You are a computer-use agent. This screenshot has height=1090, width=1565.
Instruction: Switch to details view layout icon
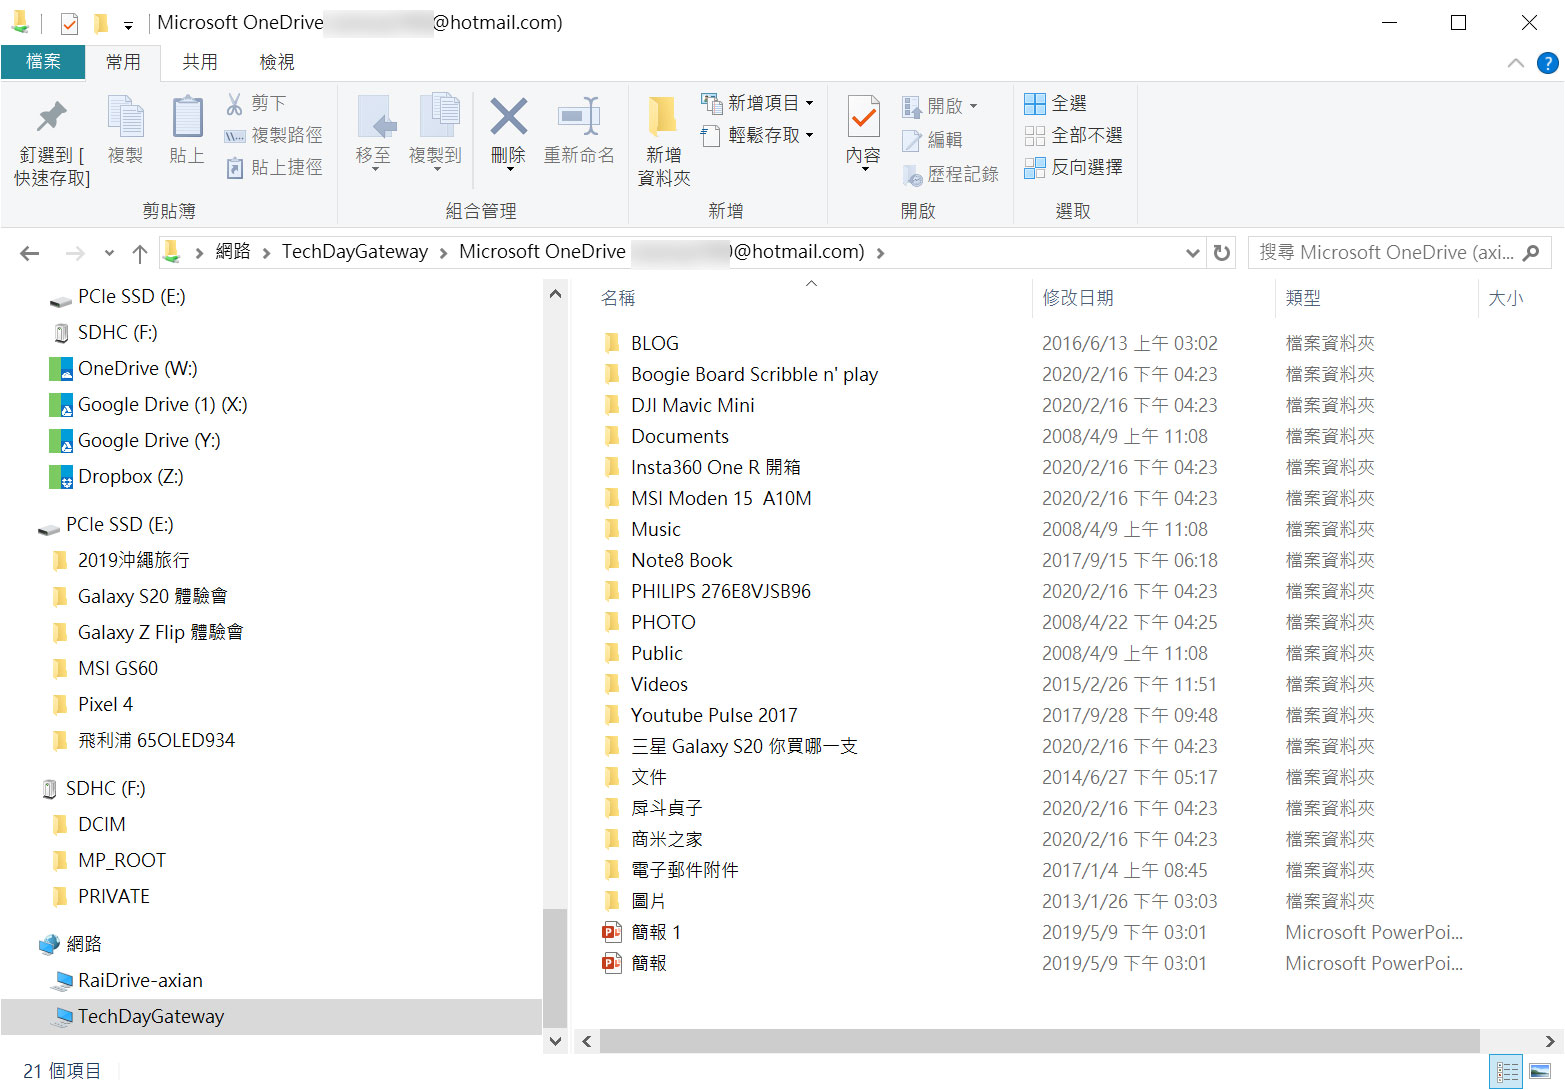1506,1071
